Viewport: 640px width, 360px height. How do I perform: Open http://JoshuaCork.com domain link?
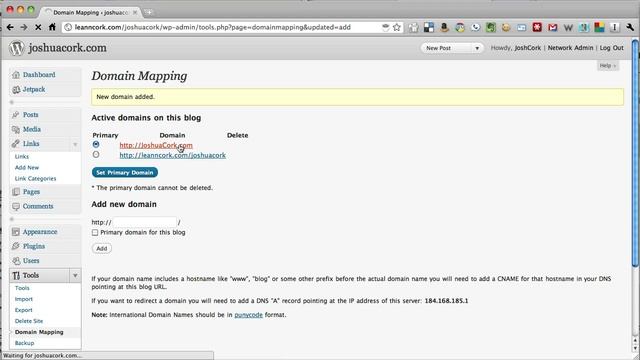click(156, 145)
